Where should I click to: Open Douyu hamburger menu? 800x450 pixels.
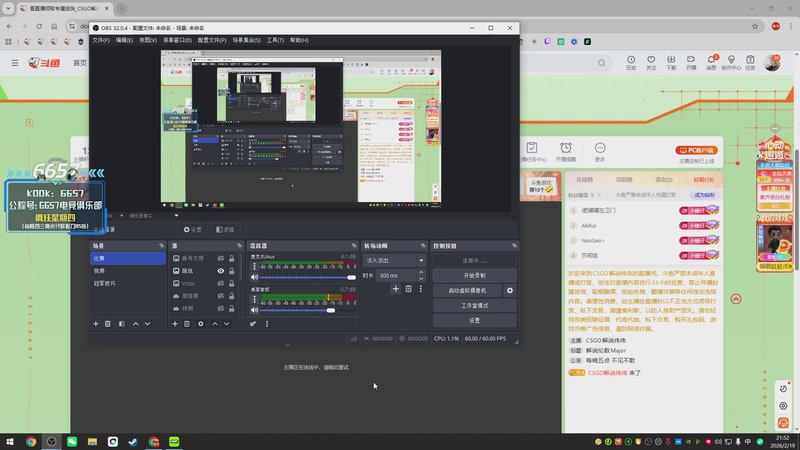[x=15, y=63]
